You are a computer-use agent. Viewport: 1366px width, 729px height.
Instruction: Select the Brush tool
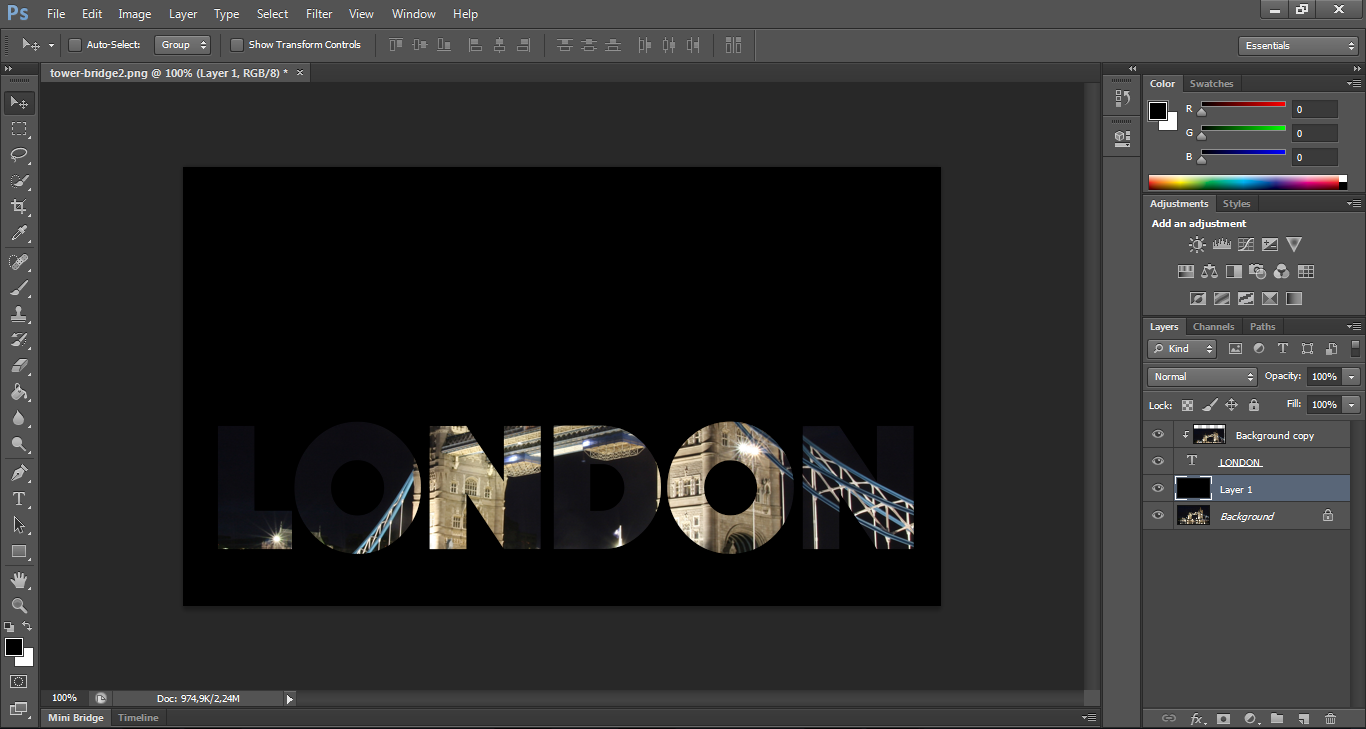(x=19, y=288)
